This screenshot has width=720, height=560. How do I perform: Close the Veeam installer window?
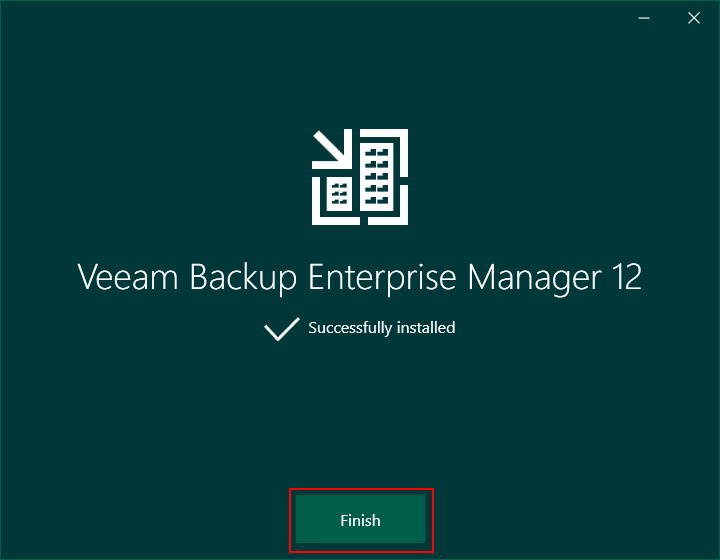(x=694, y=18)
